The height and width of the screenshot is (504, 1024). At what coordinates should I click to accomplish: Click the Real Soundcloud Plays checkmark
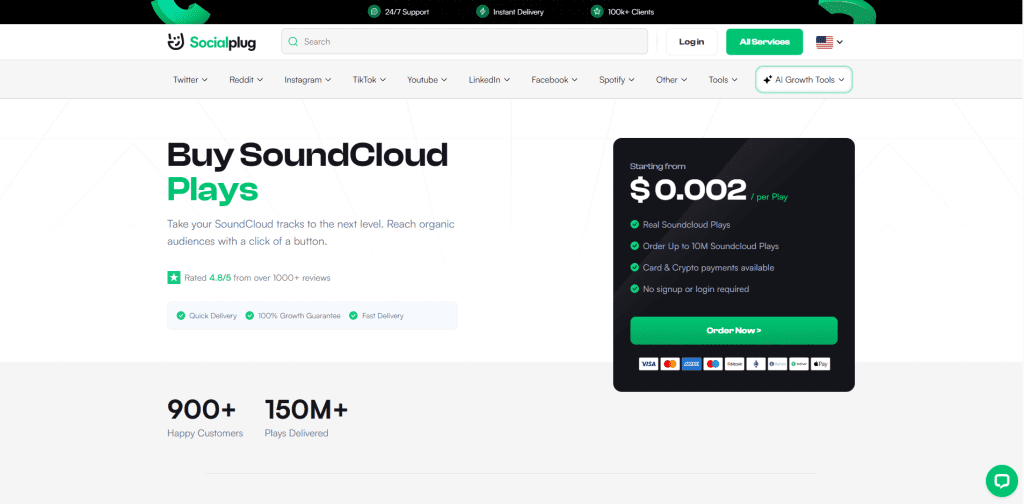coord(634,224)
